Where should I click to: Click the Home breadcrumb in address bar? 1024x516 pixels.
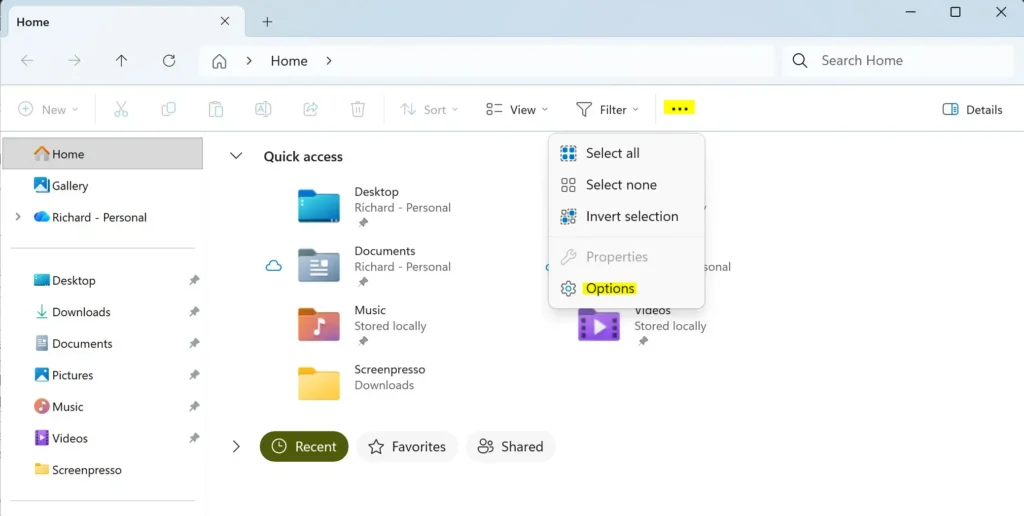tap(289, 61)
